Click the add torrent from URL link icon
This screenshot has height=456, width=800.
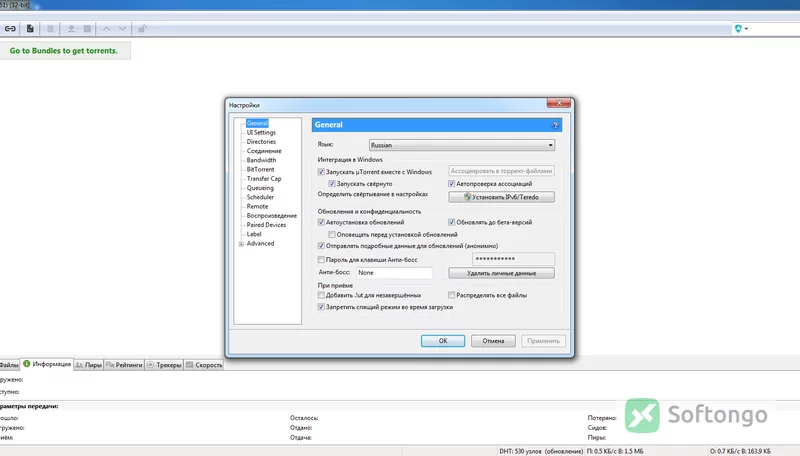point(10,29)
